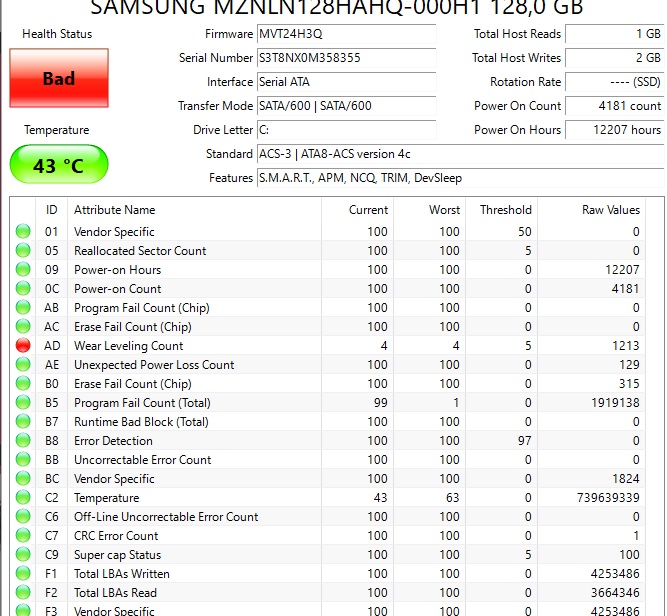
Task: Click the green status icon for Total LBAs Written
Action: pos(23,573)
